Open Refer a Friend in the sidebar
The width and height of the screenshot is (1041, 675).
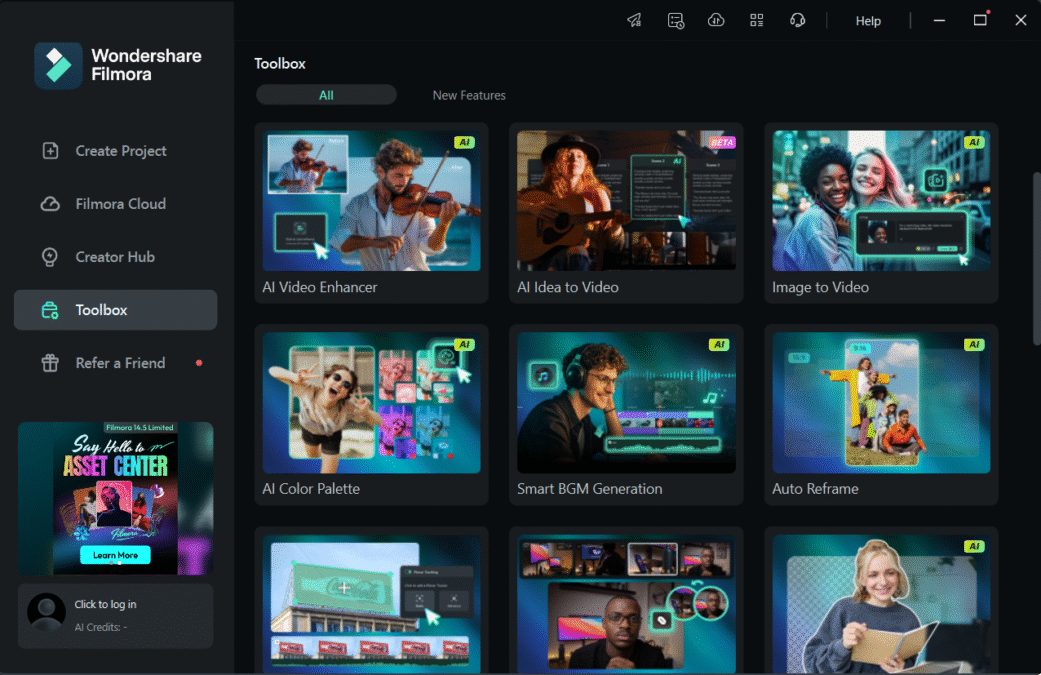click(116, 363)
